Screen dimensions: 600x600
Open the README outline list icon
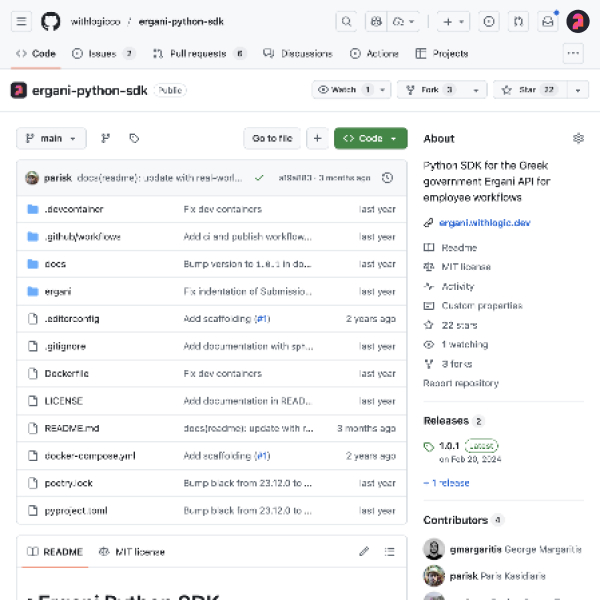click(390, 551)
